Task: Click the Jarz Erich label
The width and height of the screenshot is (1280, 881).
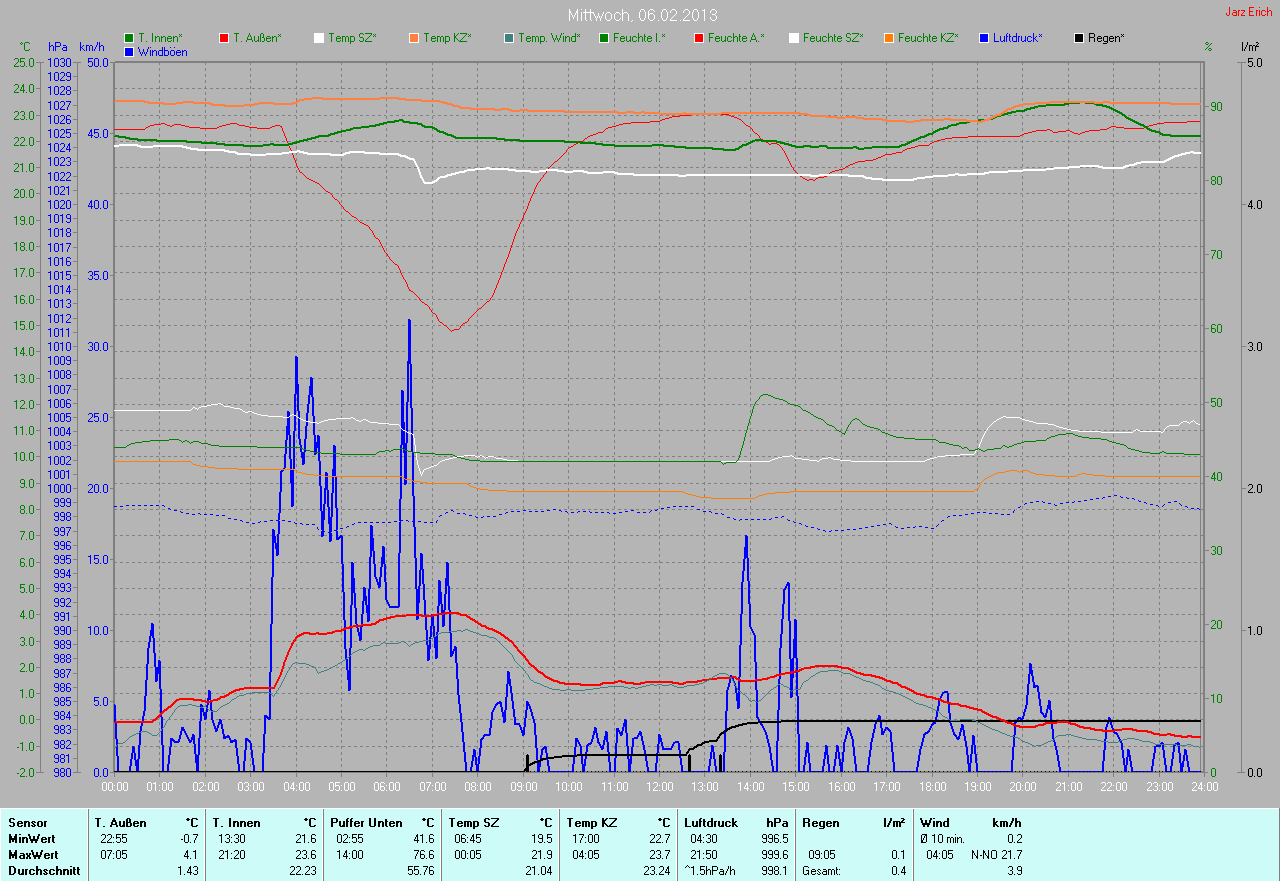Action: [1249, 12]
